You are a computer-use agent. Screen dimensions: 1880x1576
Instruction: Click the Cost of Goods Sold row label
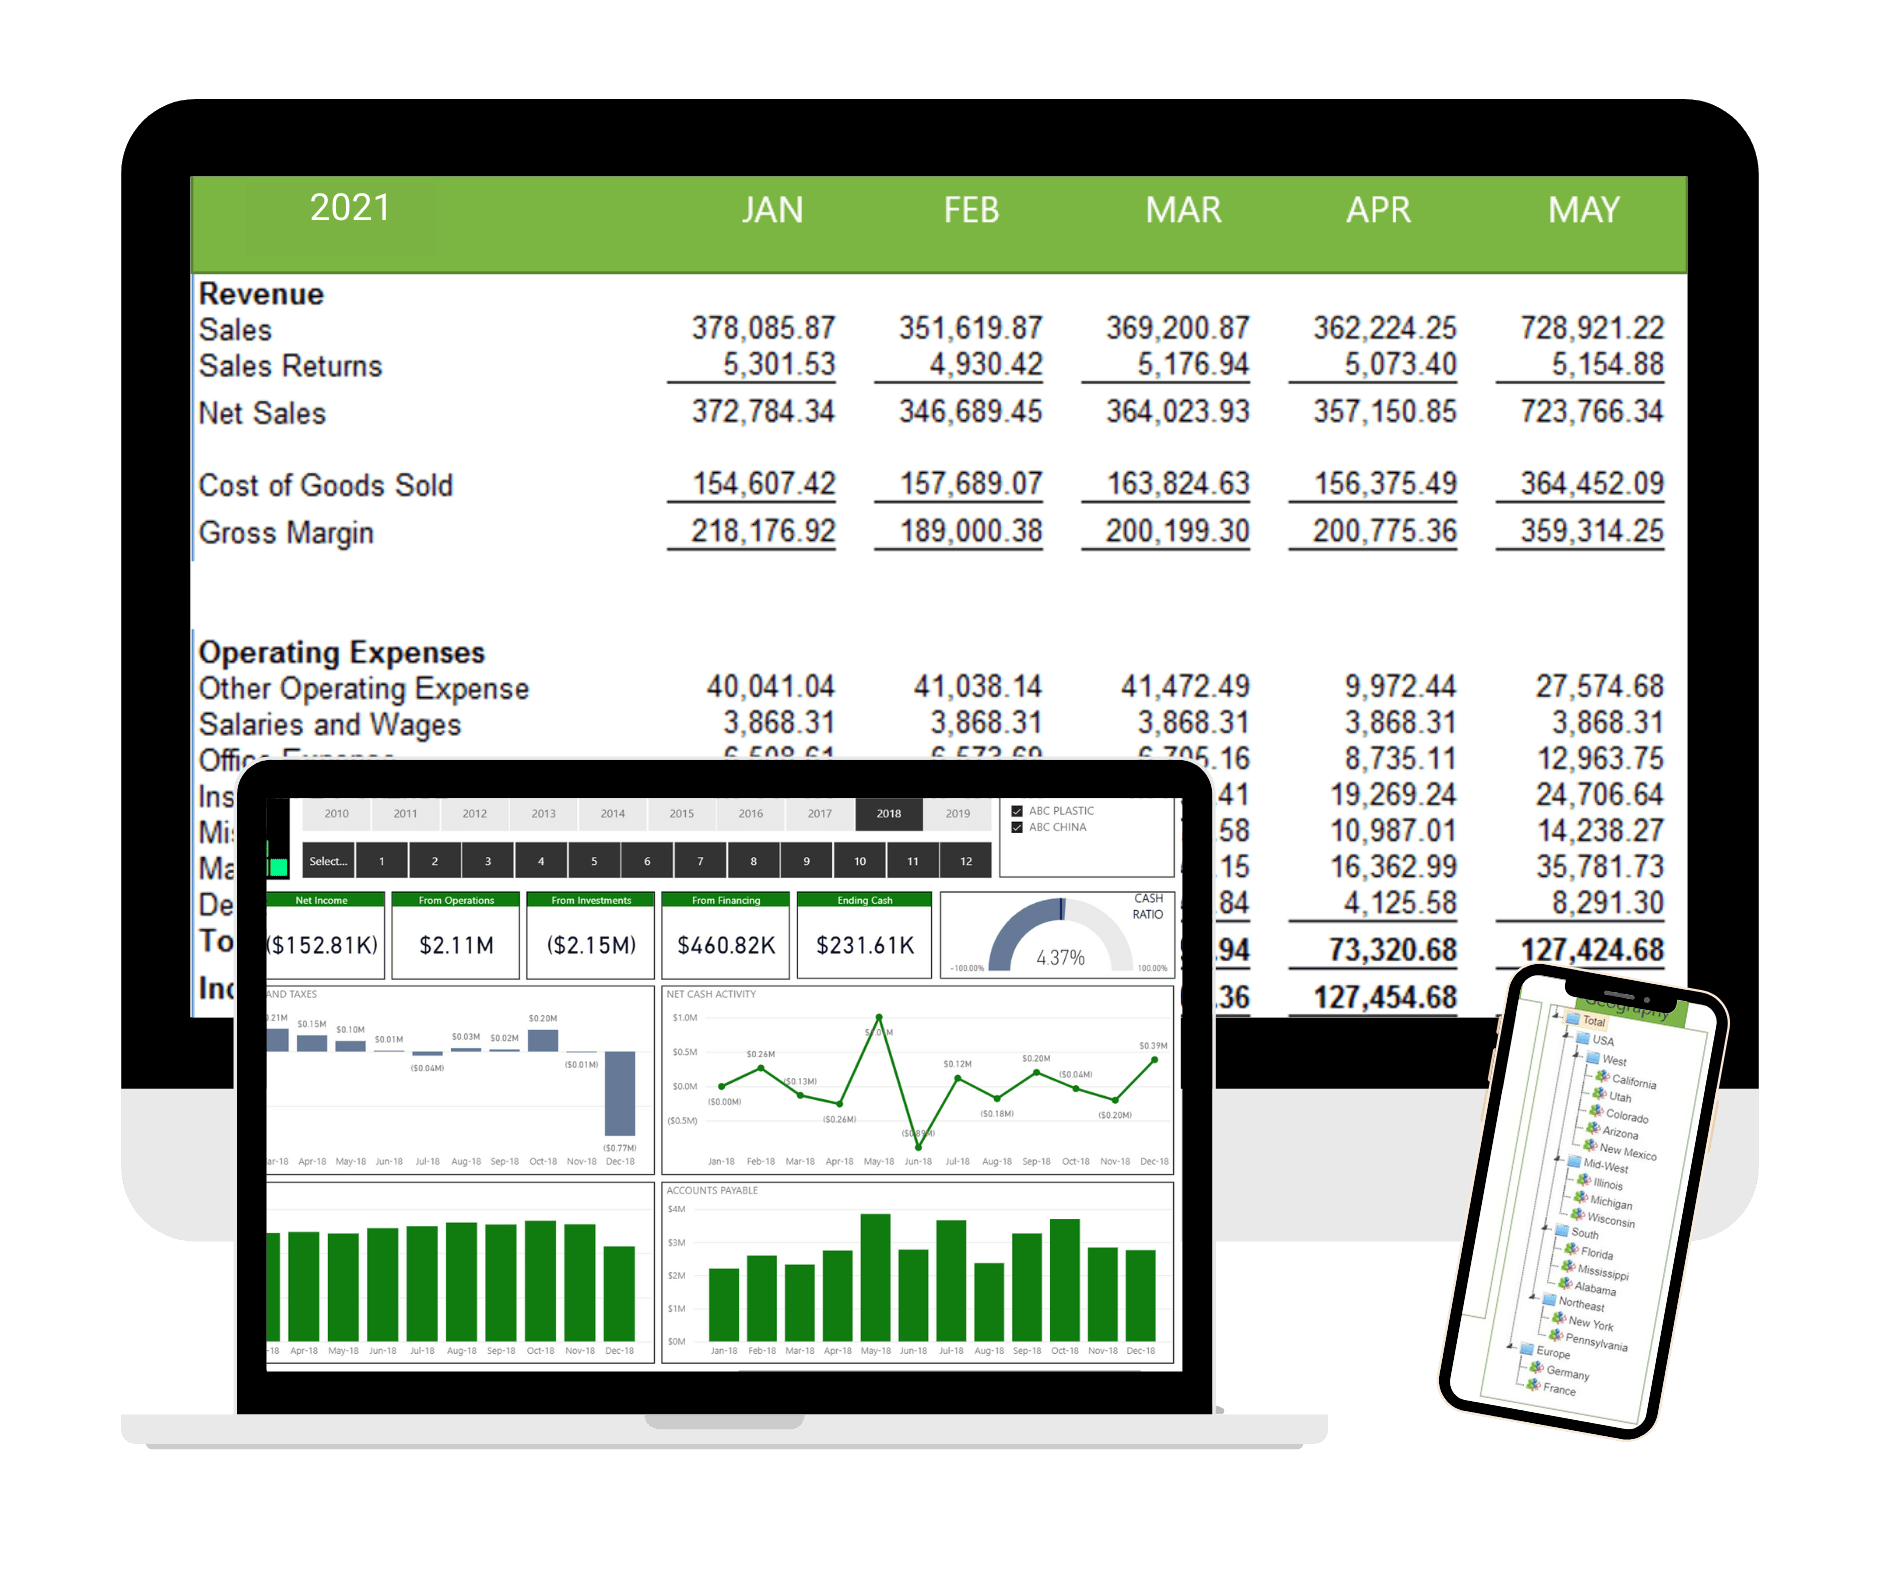tap(326, 485)
